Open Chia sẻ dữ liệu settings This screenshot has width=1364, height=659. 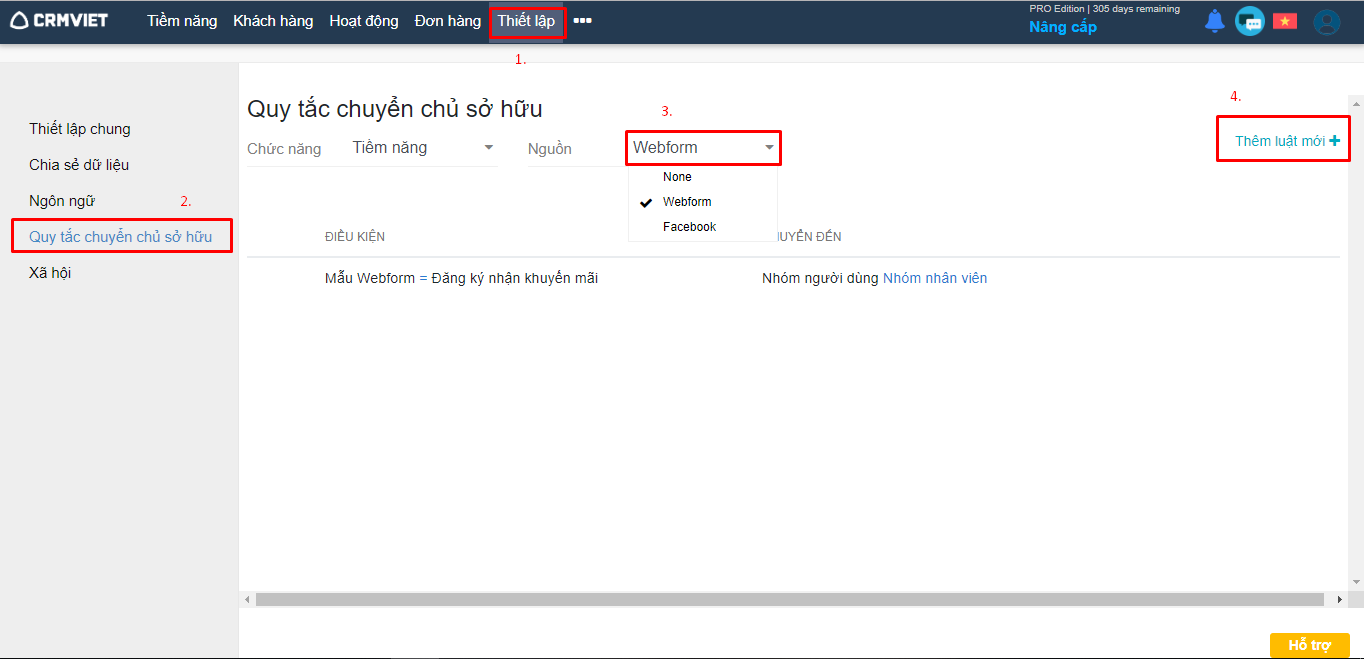(x=79, y=165)
